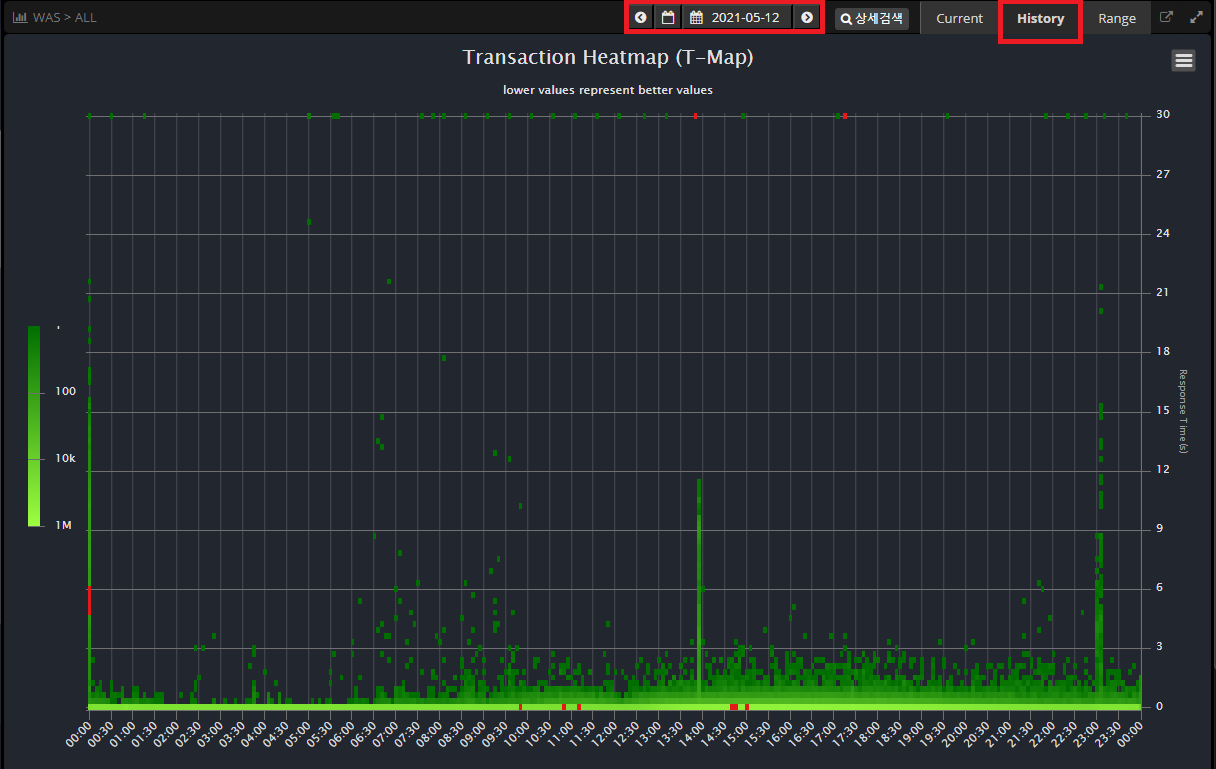The height and width of the screenshot is (769, 1216).
Task: Click the blank calendar today icon
Action: tap(668, 18)
